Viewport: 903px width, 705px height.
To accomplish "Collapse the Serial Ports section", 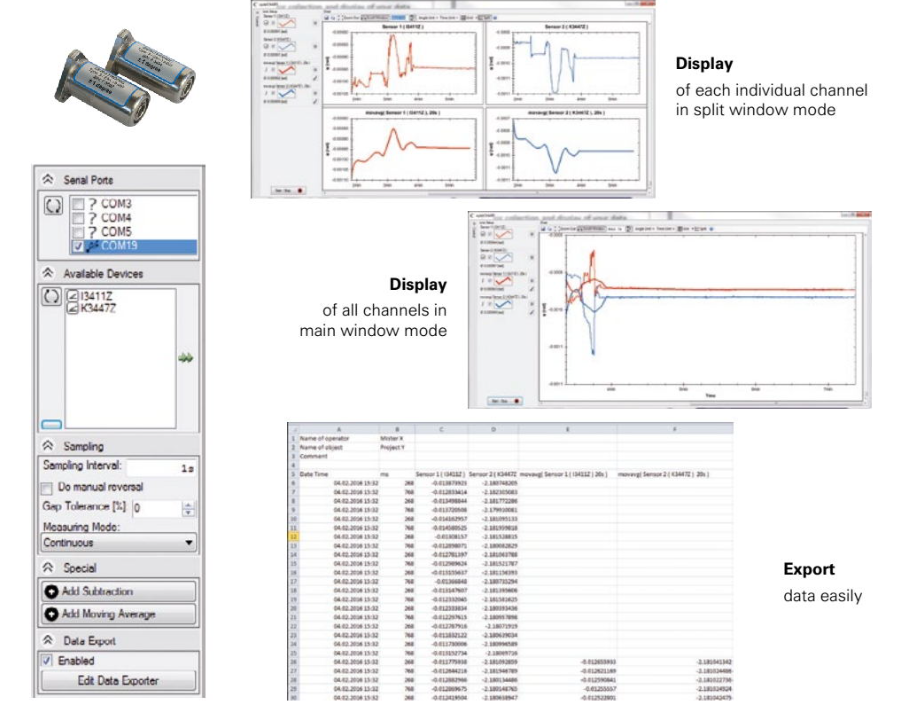I will click(48, 181).
